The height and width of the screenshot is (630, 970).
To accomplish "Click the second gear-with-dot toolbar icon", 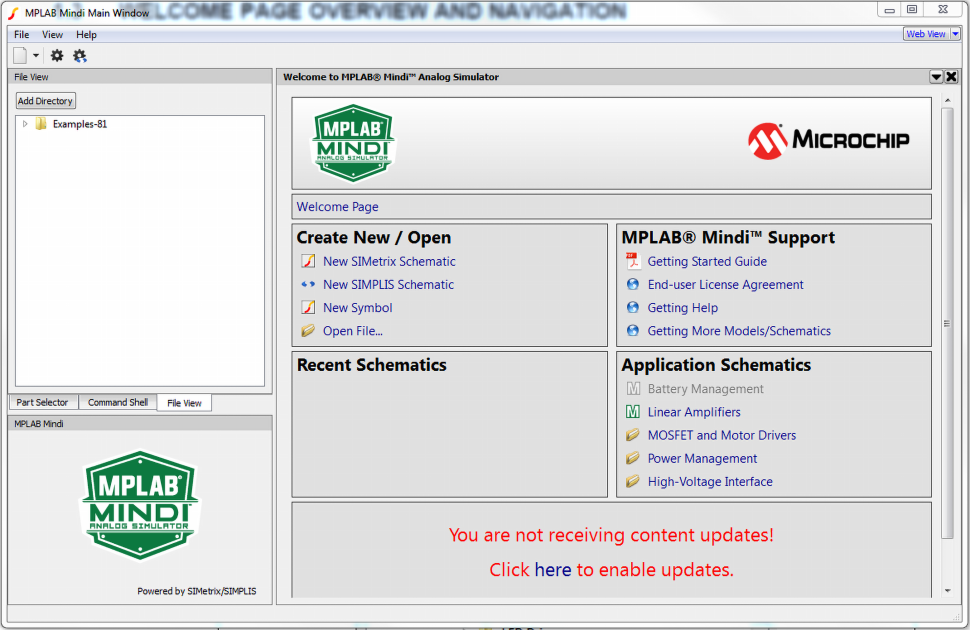I will pyautogui.click(x=80, y=56).
